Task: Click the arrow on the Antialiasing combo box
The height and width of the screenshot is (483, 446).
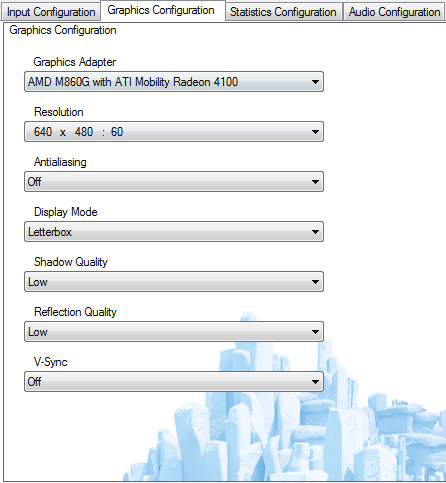Action: pyautogui.click(x=315, y=182)
